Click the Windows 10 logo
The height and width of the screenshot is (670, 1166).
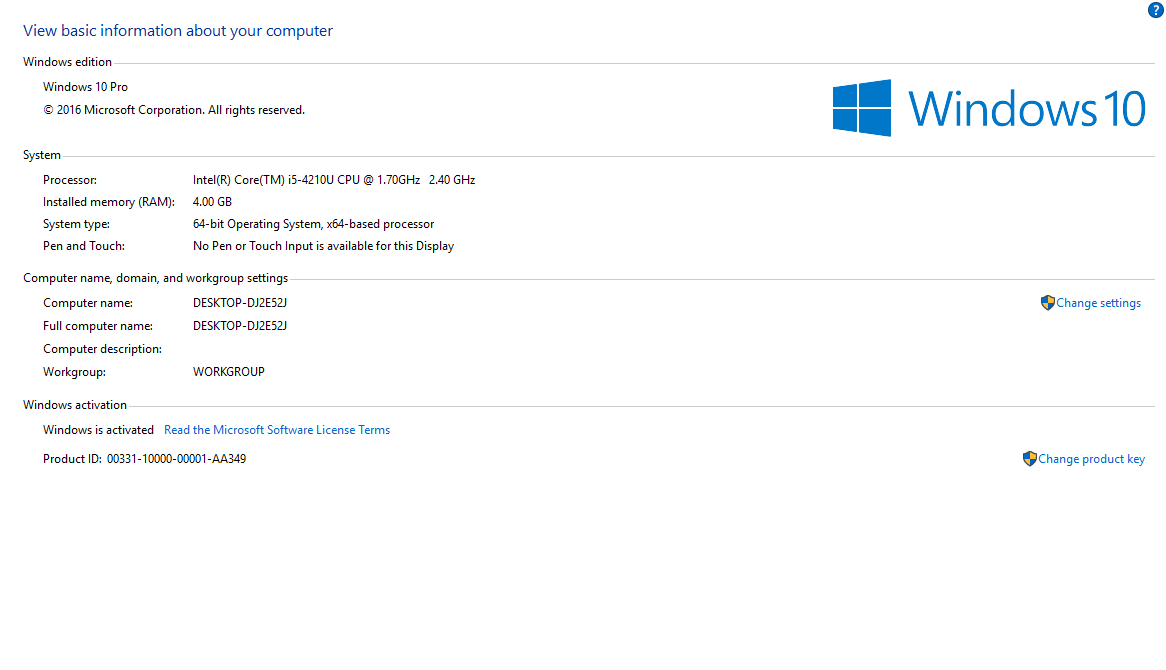988,109
